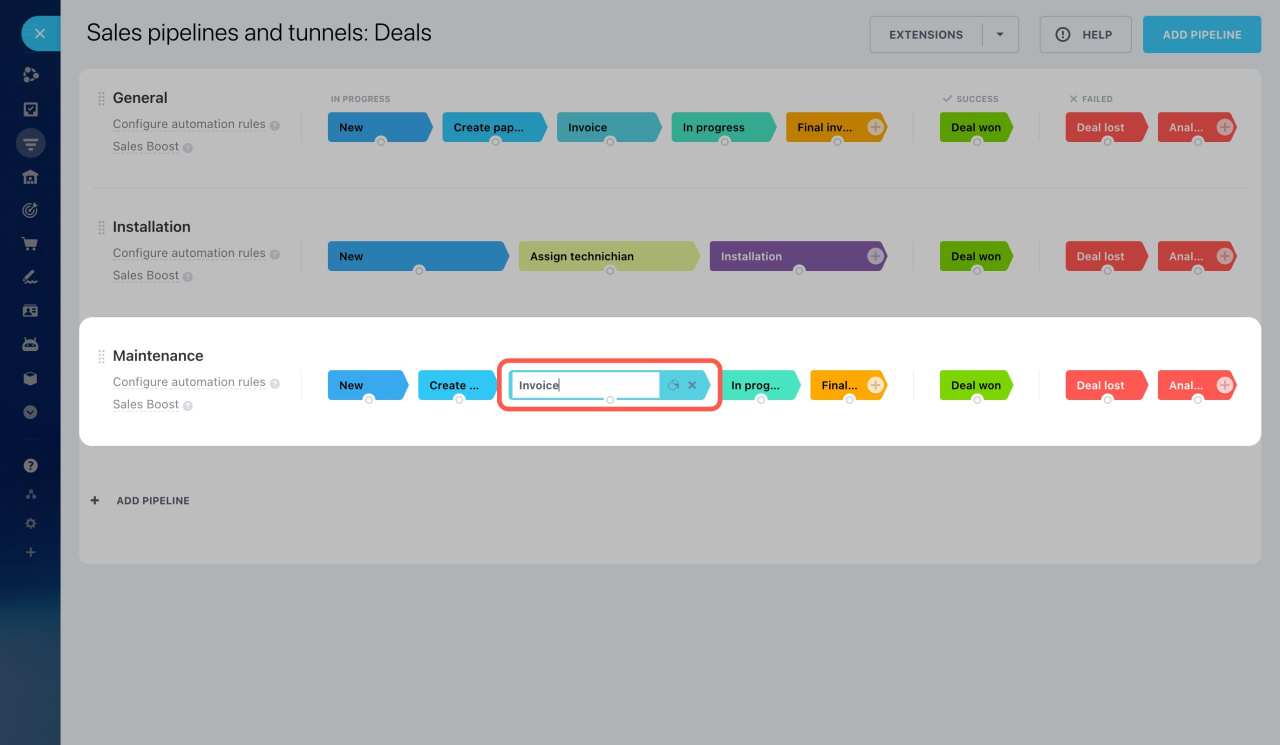The width and height of the screenshot is (1280, 745).
Task: Add stage after Installation stage plus icon
Action: pyautogui.click(x=875, y=256)
